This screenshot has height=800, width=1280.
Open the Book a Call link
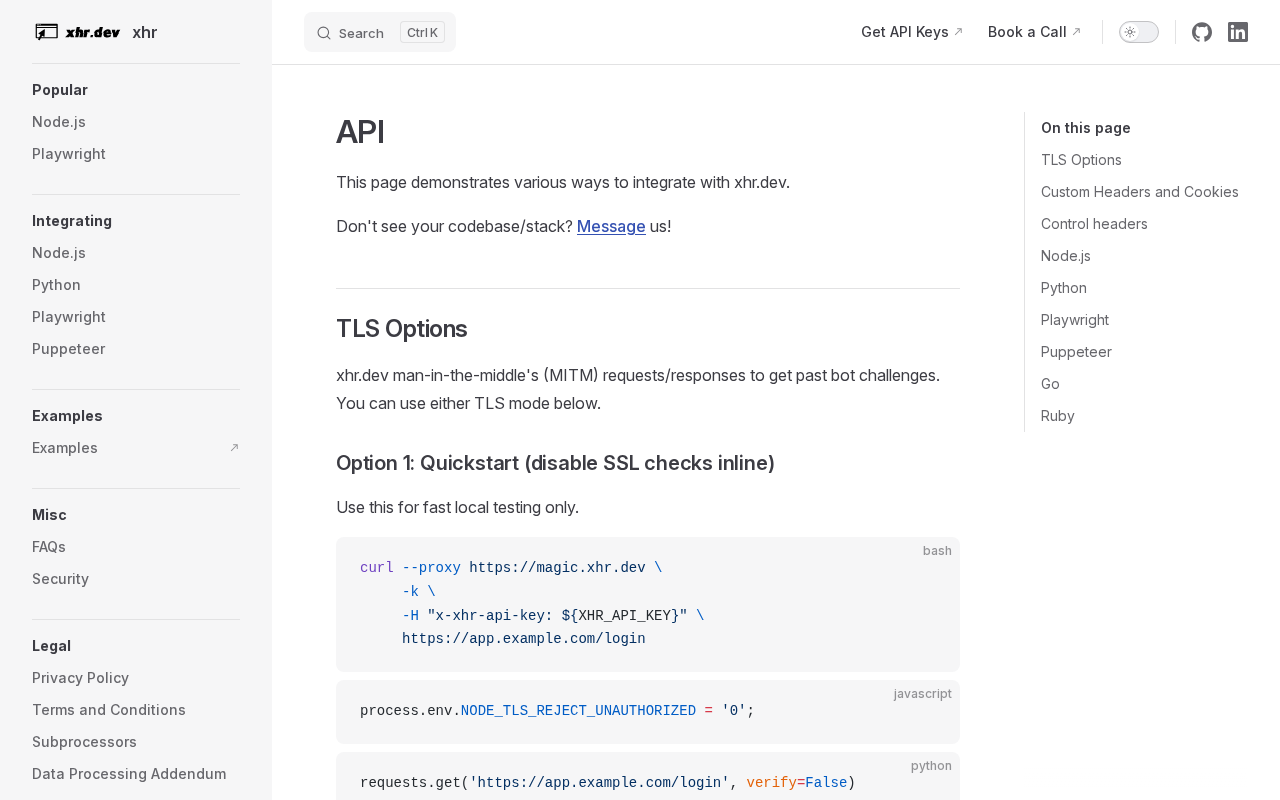pyautogui.click(x=1034, y=32)
